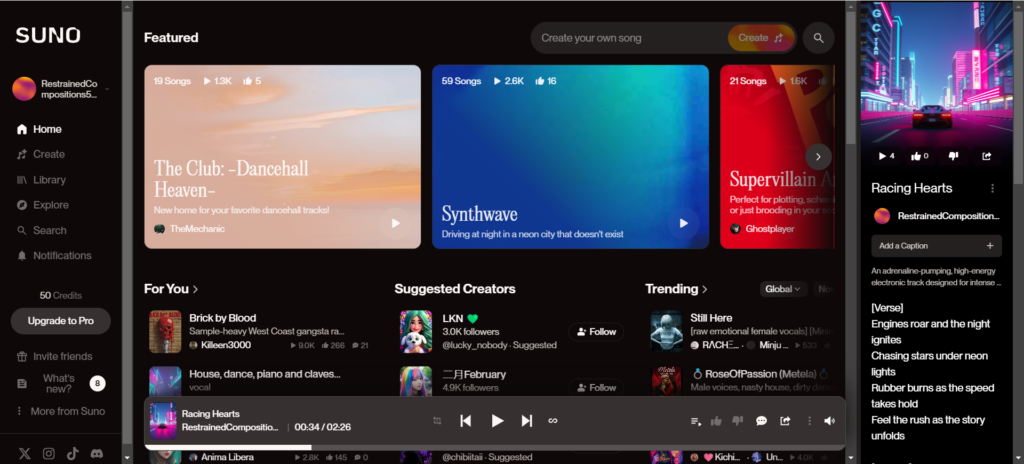The height and width of the screenshot is (464, 1024).
Task: Open Notifications from the sidebar
Action: [54, 256]
